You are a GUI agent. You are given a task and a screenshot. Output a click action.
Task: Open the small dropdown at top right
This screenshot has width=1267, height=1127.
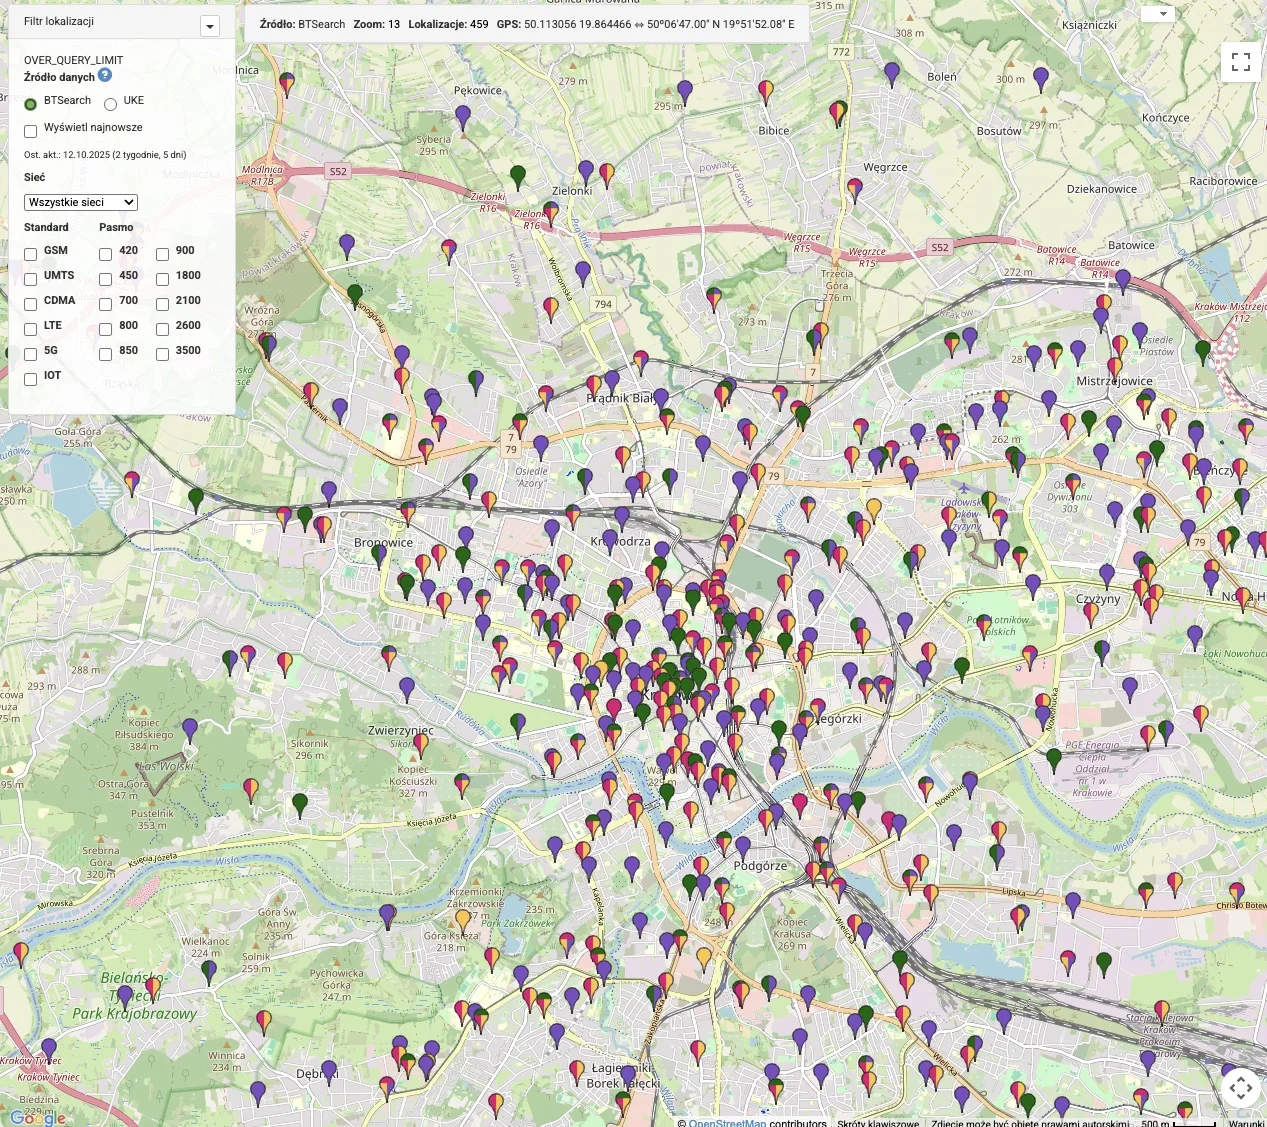click(1157, 14)
